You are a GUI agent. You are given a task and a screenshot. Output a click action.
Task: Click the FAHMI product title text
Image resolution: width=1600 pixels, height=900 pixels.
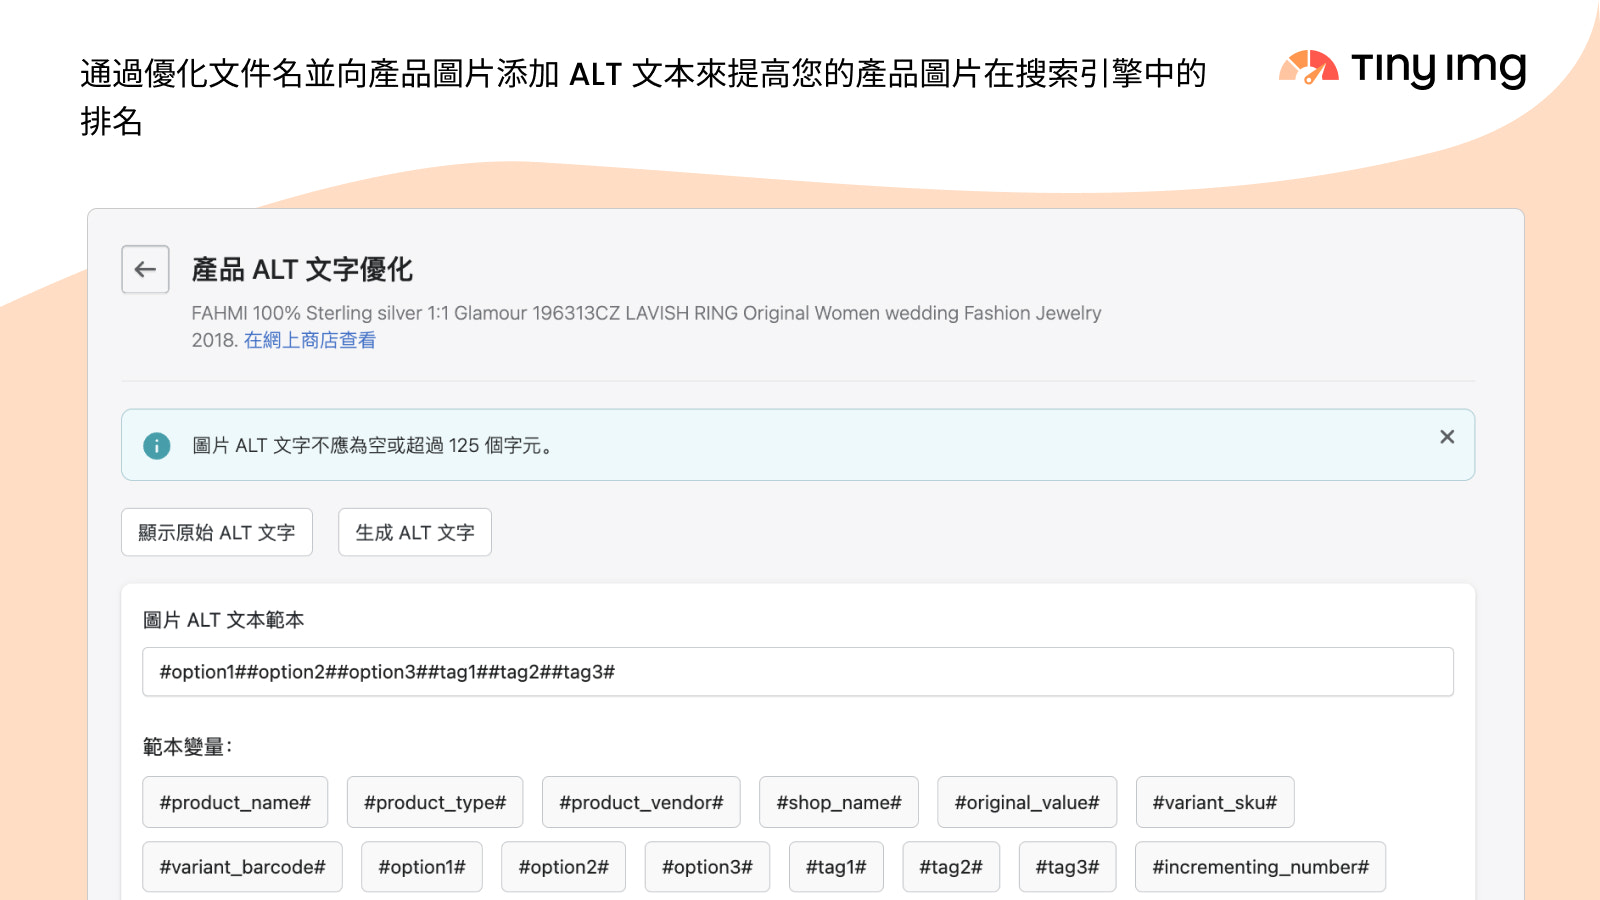pos(646,326)
